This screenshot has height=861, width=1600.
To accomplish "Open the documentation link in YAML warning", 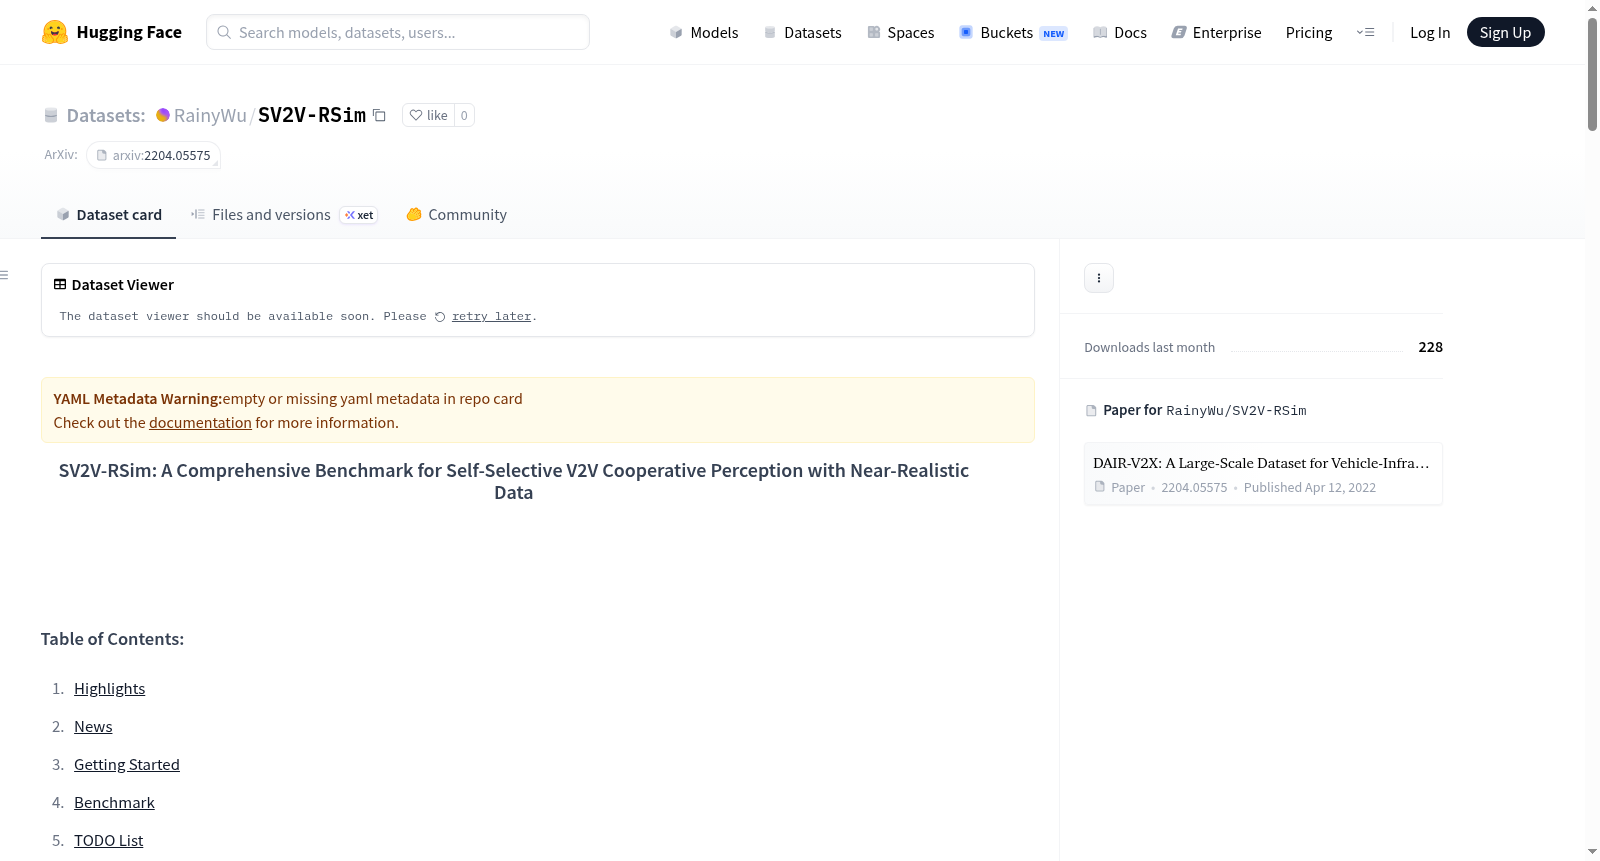I will 200,423.
